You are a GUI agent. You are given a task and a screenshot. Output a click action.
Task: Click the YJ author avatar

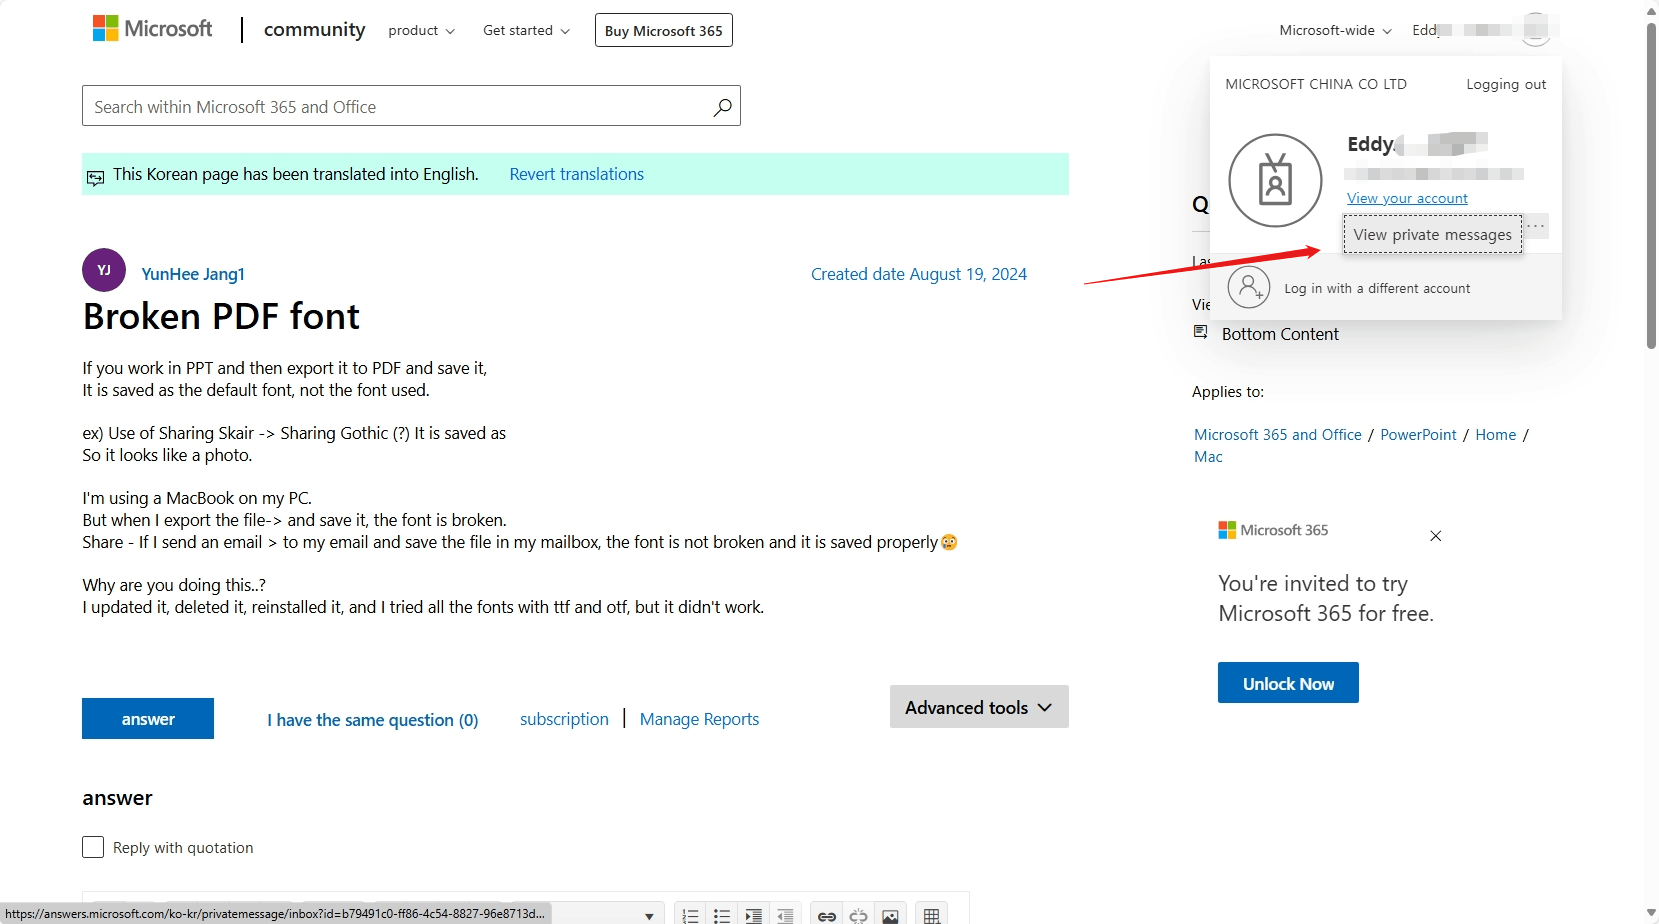104,270
